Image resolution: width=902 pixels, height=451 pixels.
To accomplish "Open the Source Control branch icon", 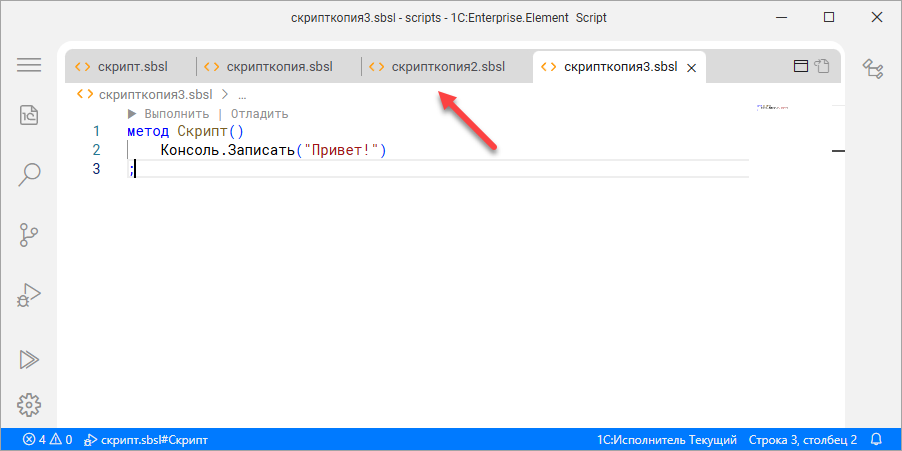I will 29,235.
